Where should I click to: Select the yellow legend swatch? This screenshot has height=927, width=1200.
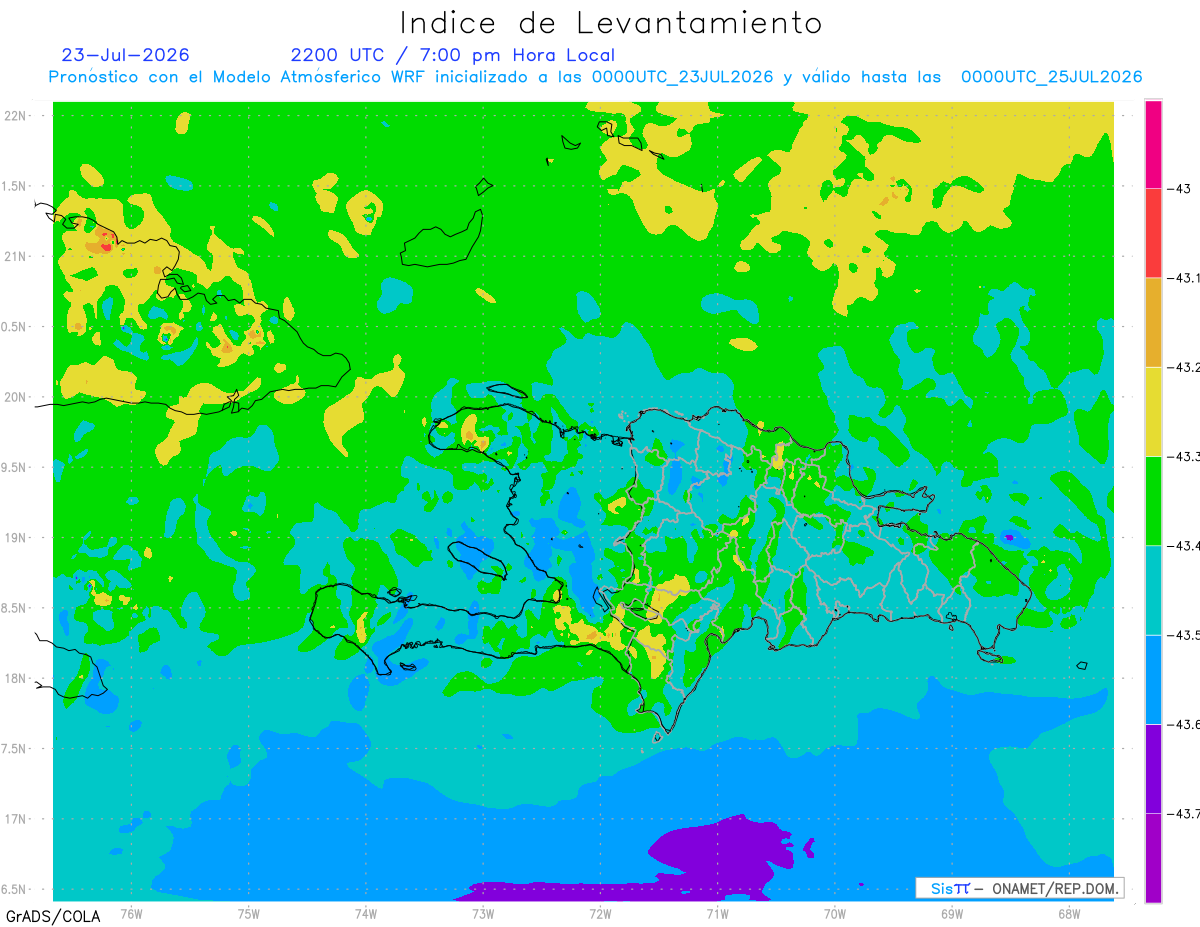pyautogui.click(x=1153, y=411)
